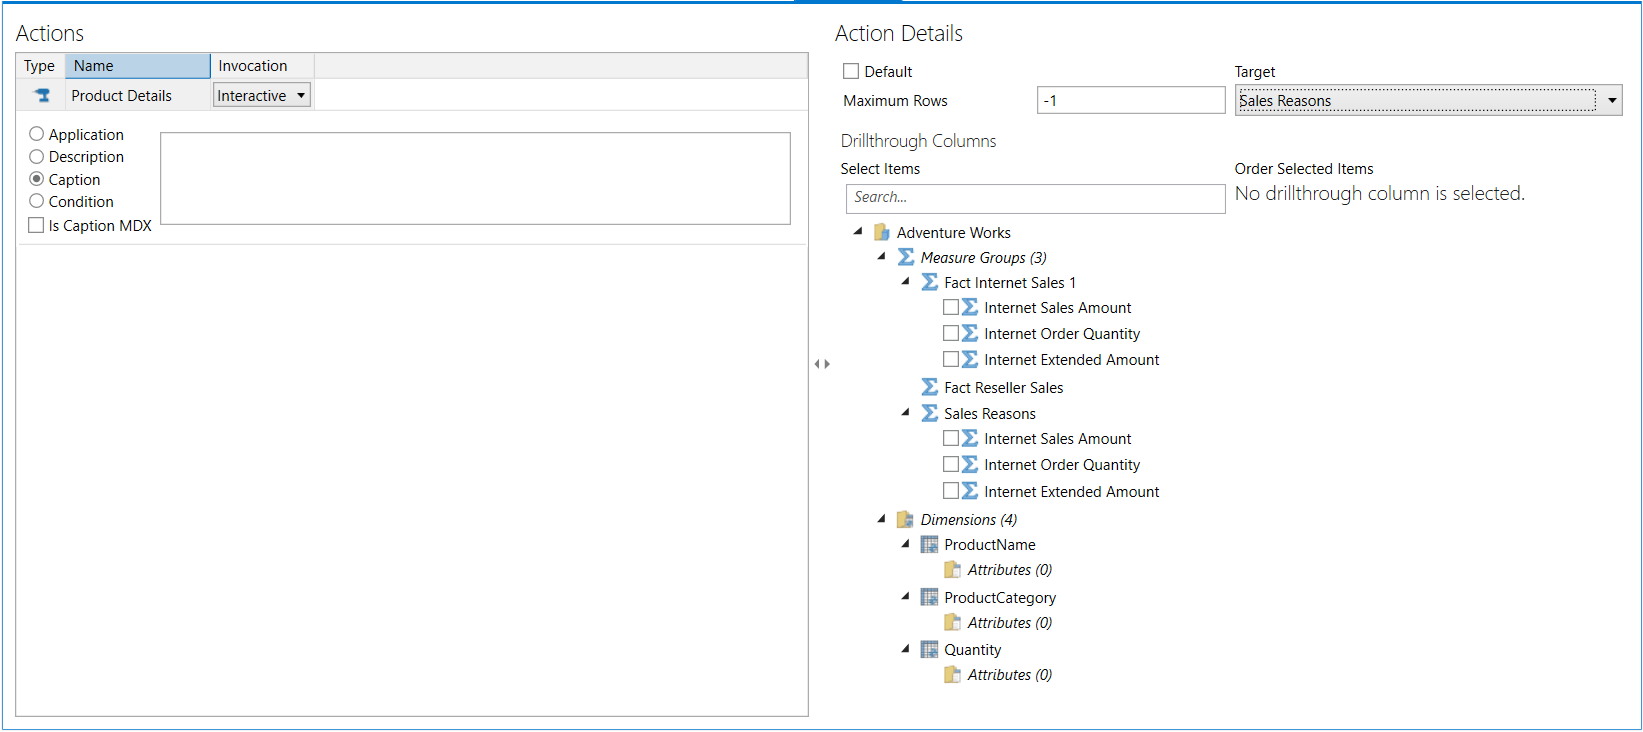The height and width of the screenshot is (732, 1643).
Task: Enable the Default checkbox
Action: (x=851, y=72)
